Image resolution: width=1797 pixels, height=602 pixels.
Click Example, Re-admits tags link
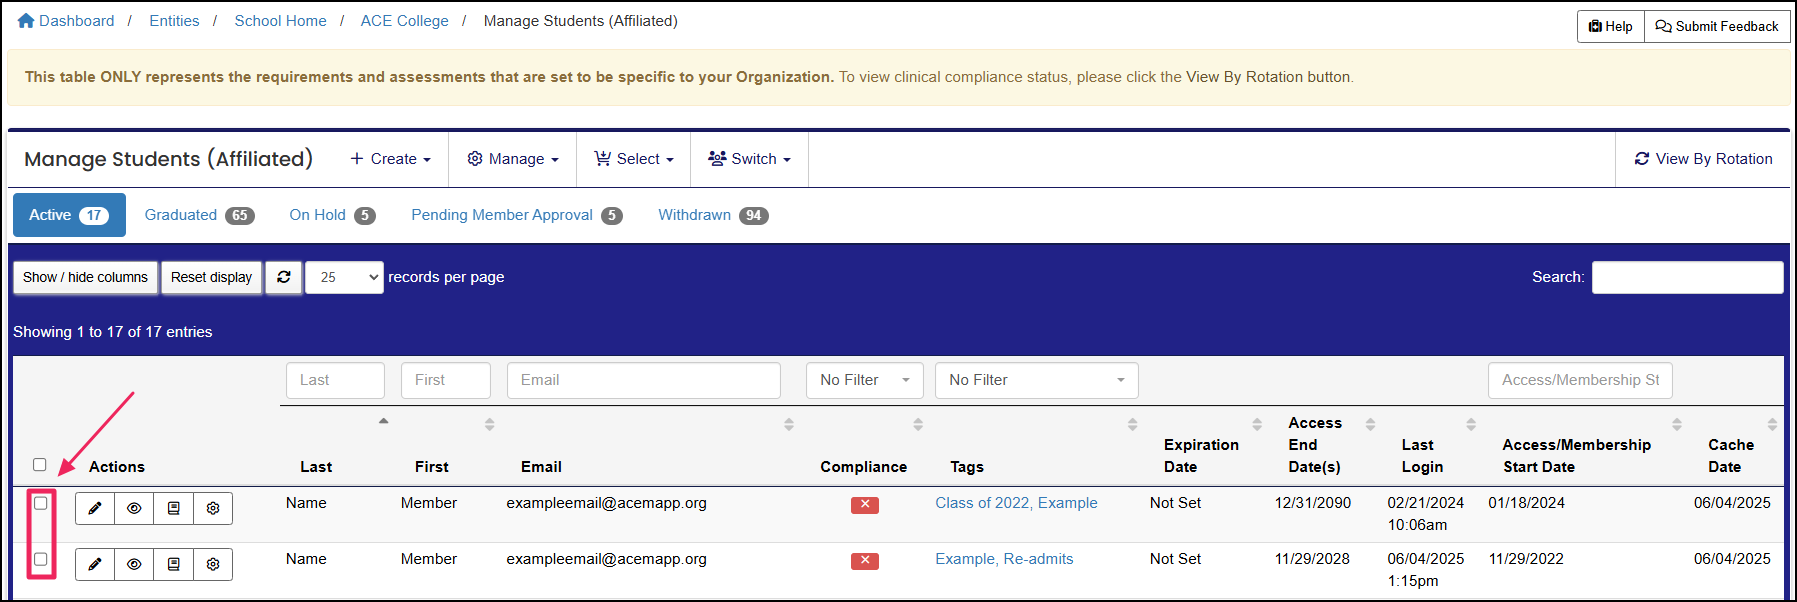click(1004, 559)
